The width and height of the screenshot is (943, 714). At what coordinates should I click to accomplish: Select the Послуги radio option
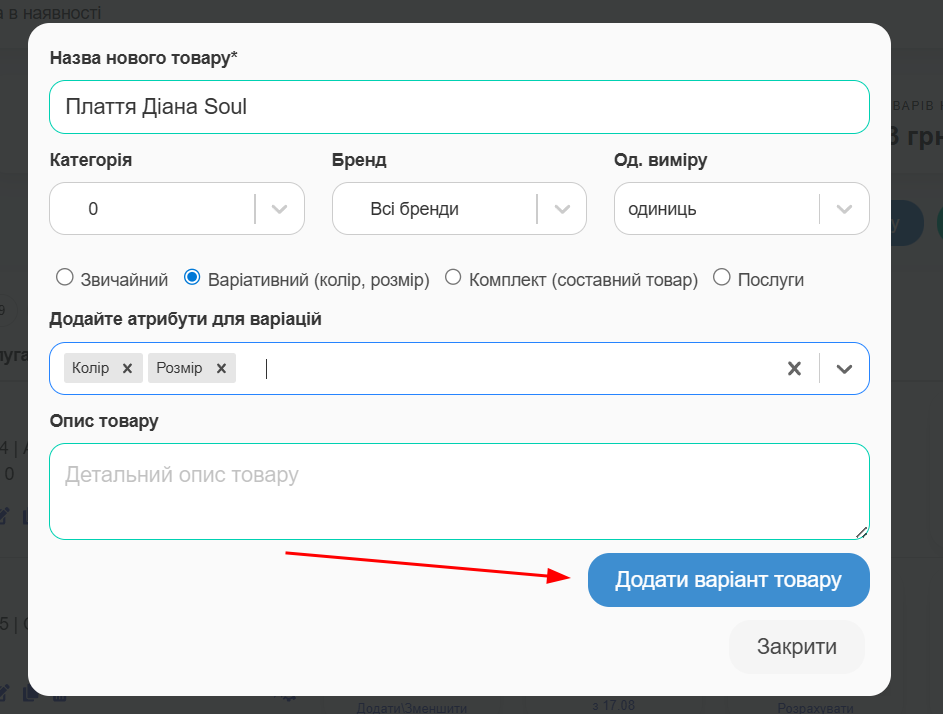pos(722,278)
